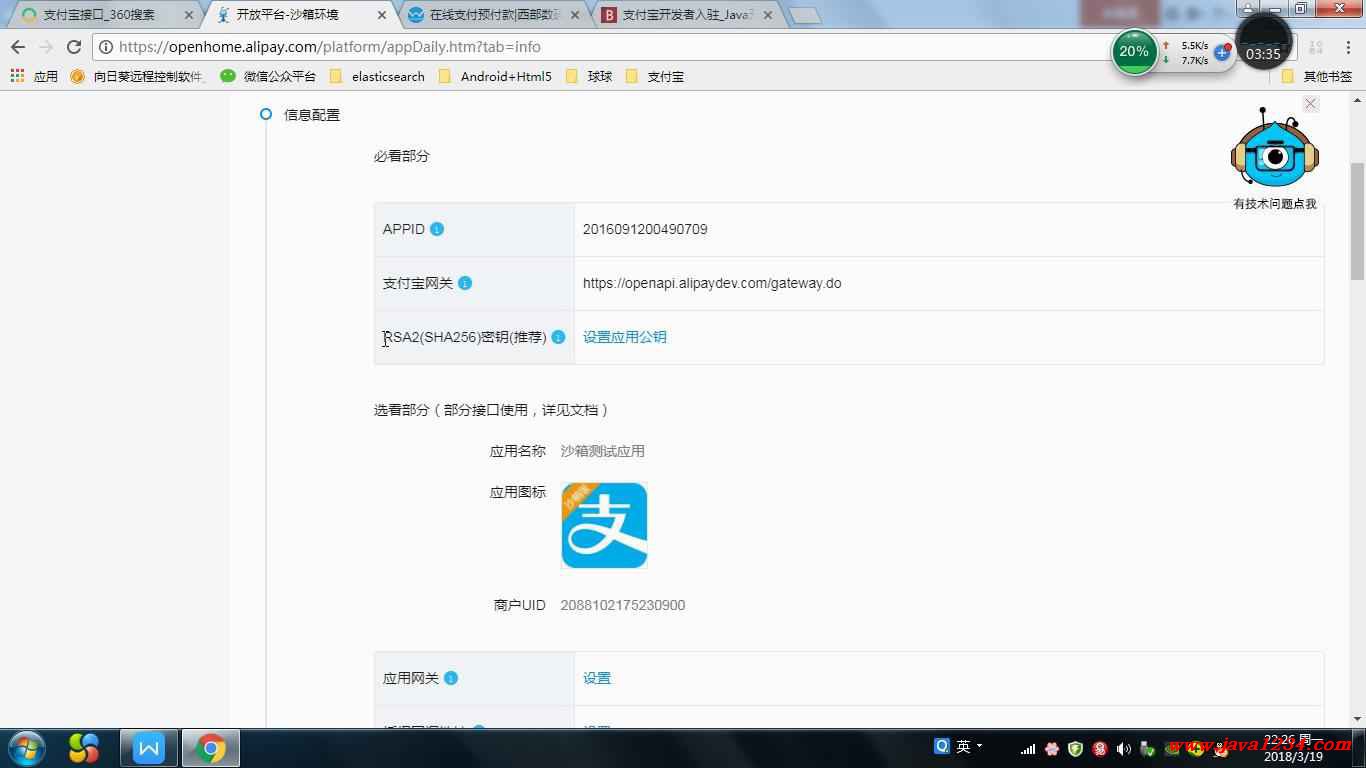The height and width of the screenshot is (768, 1366).
Task: Click the tech support robot mascot
Action: pyautogui.click(x=1274, y=150)
